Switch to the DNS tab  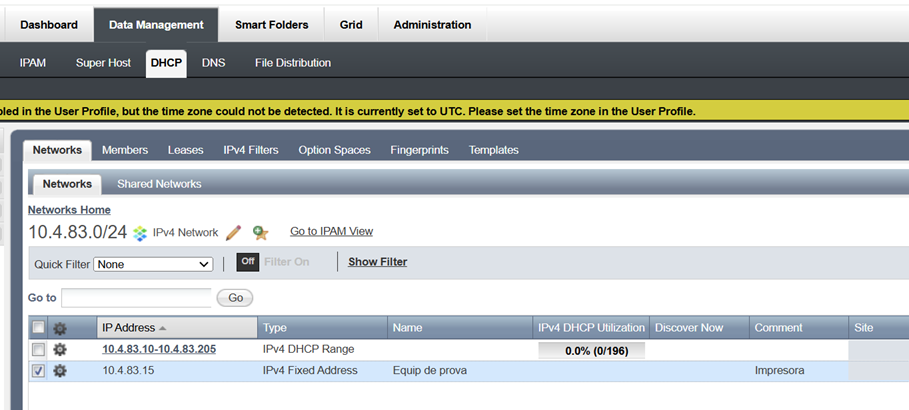[213, 63]
